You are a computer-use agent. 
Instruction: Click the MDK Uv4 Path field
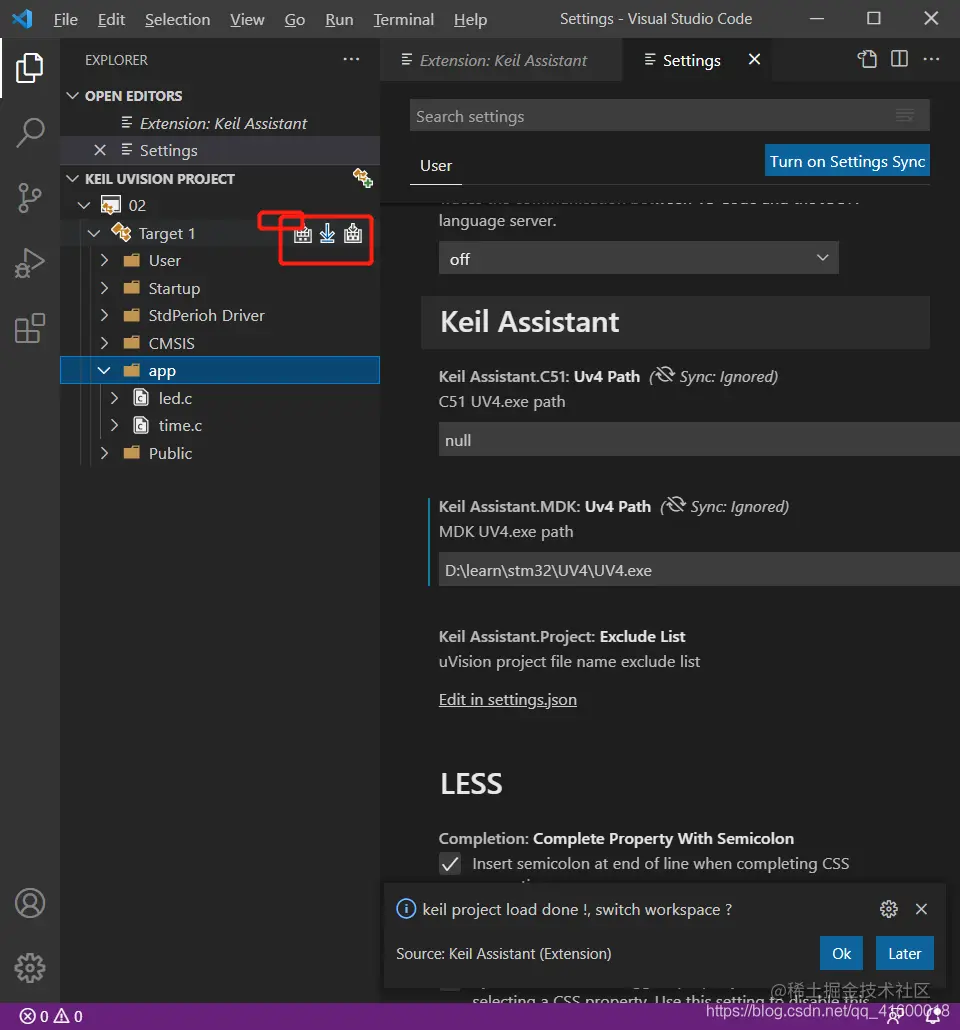point(698,570)
